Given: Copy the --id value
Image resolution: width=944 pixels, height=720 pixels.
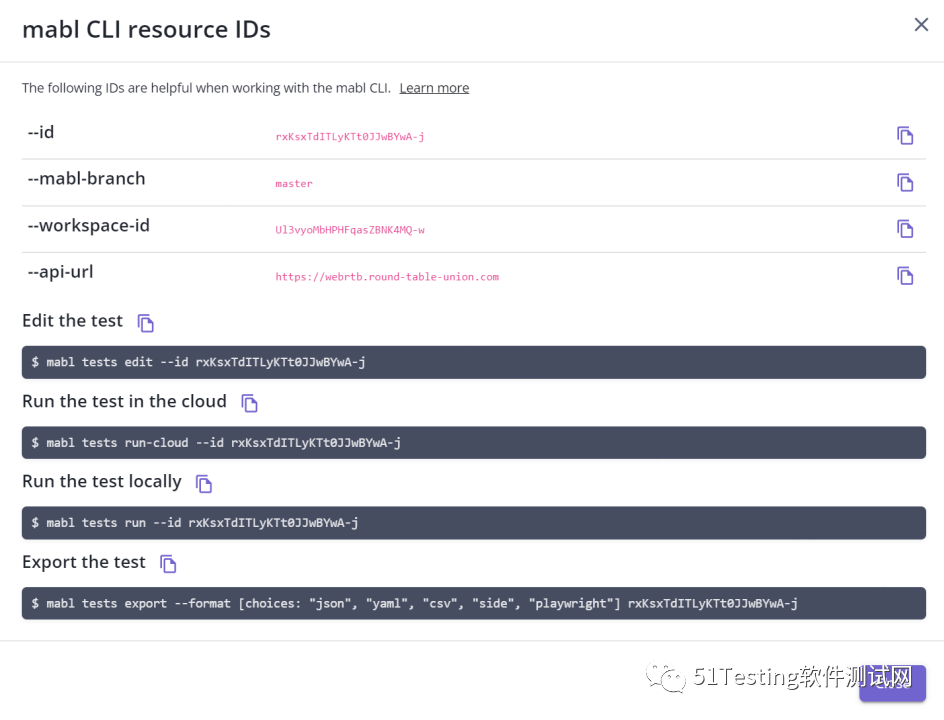Looking at the screenshot, I should pos(905,135).
